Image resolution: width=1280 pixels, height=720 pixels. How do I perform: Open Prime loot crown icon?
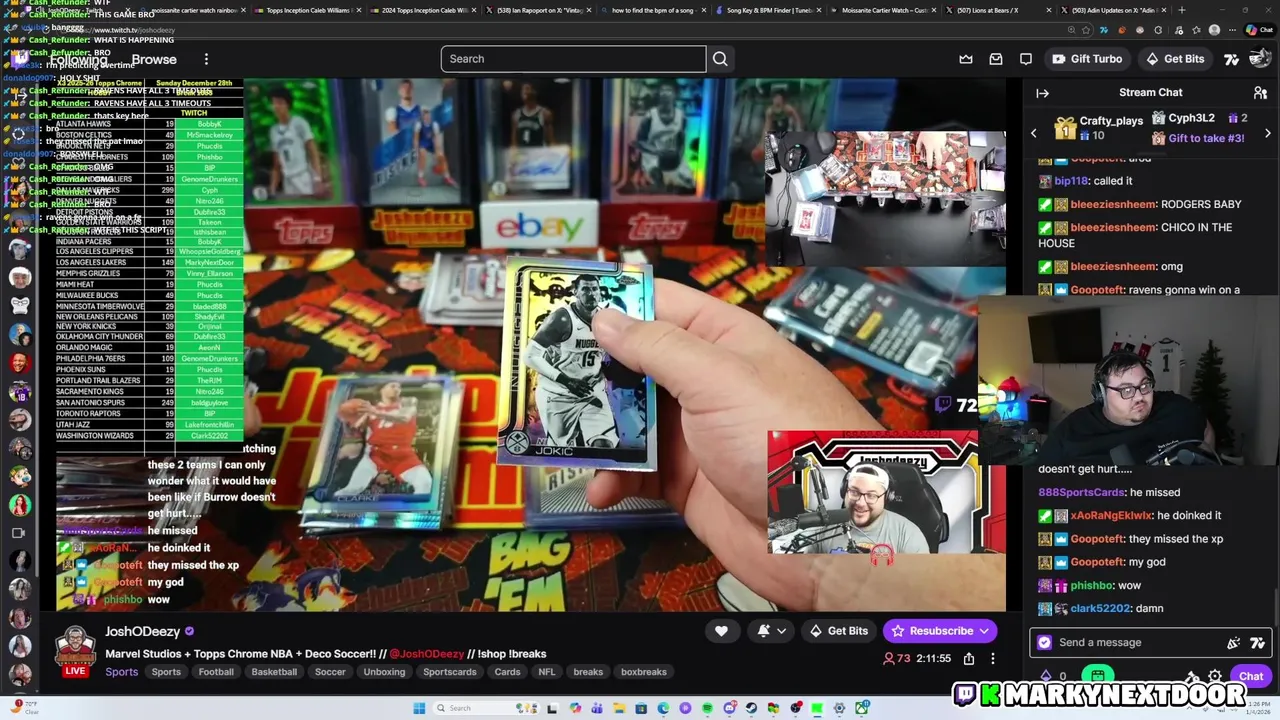pos(966,59)
